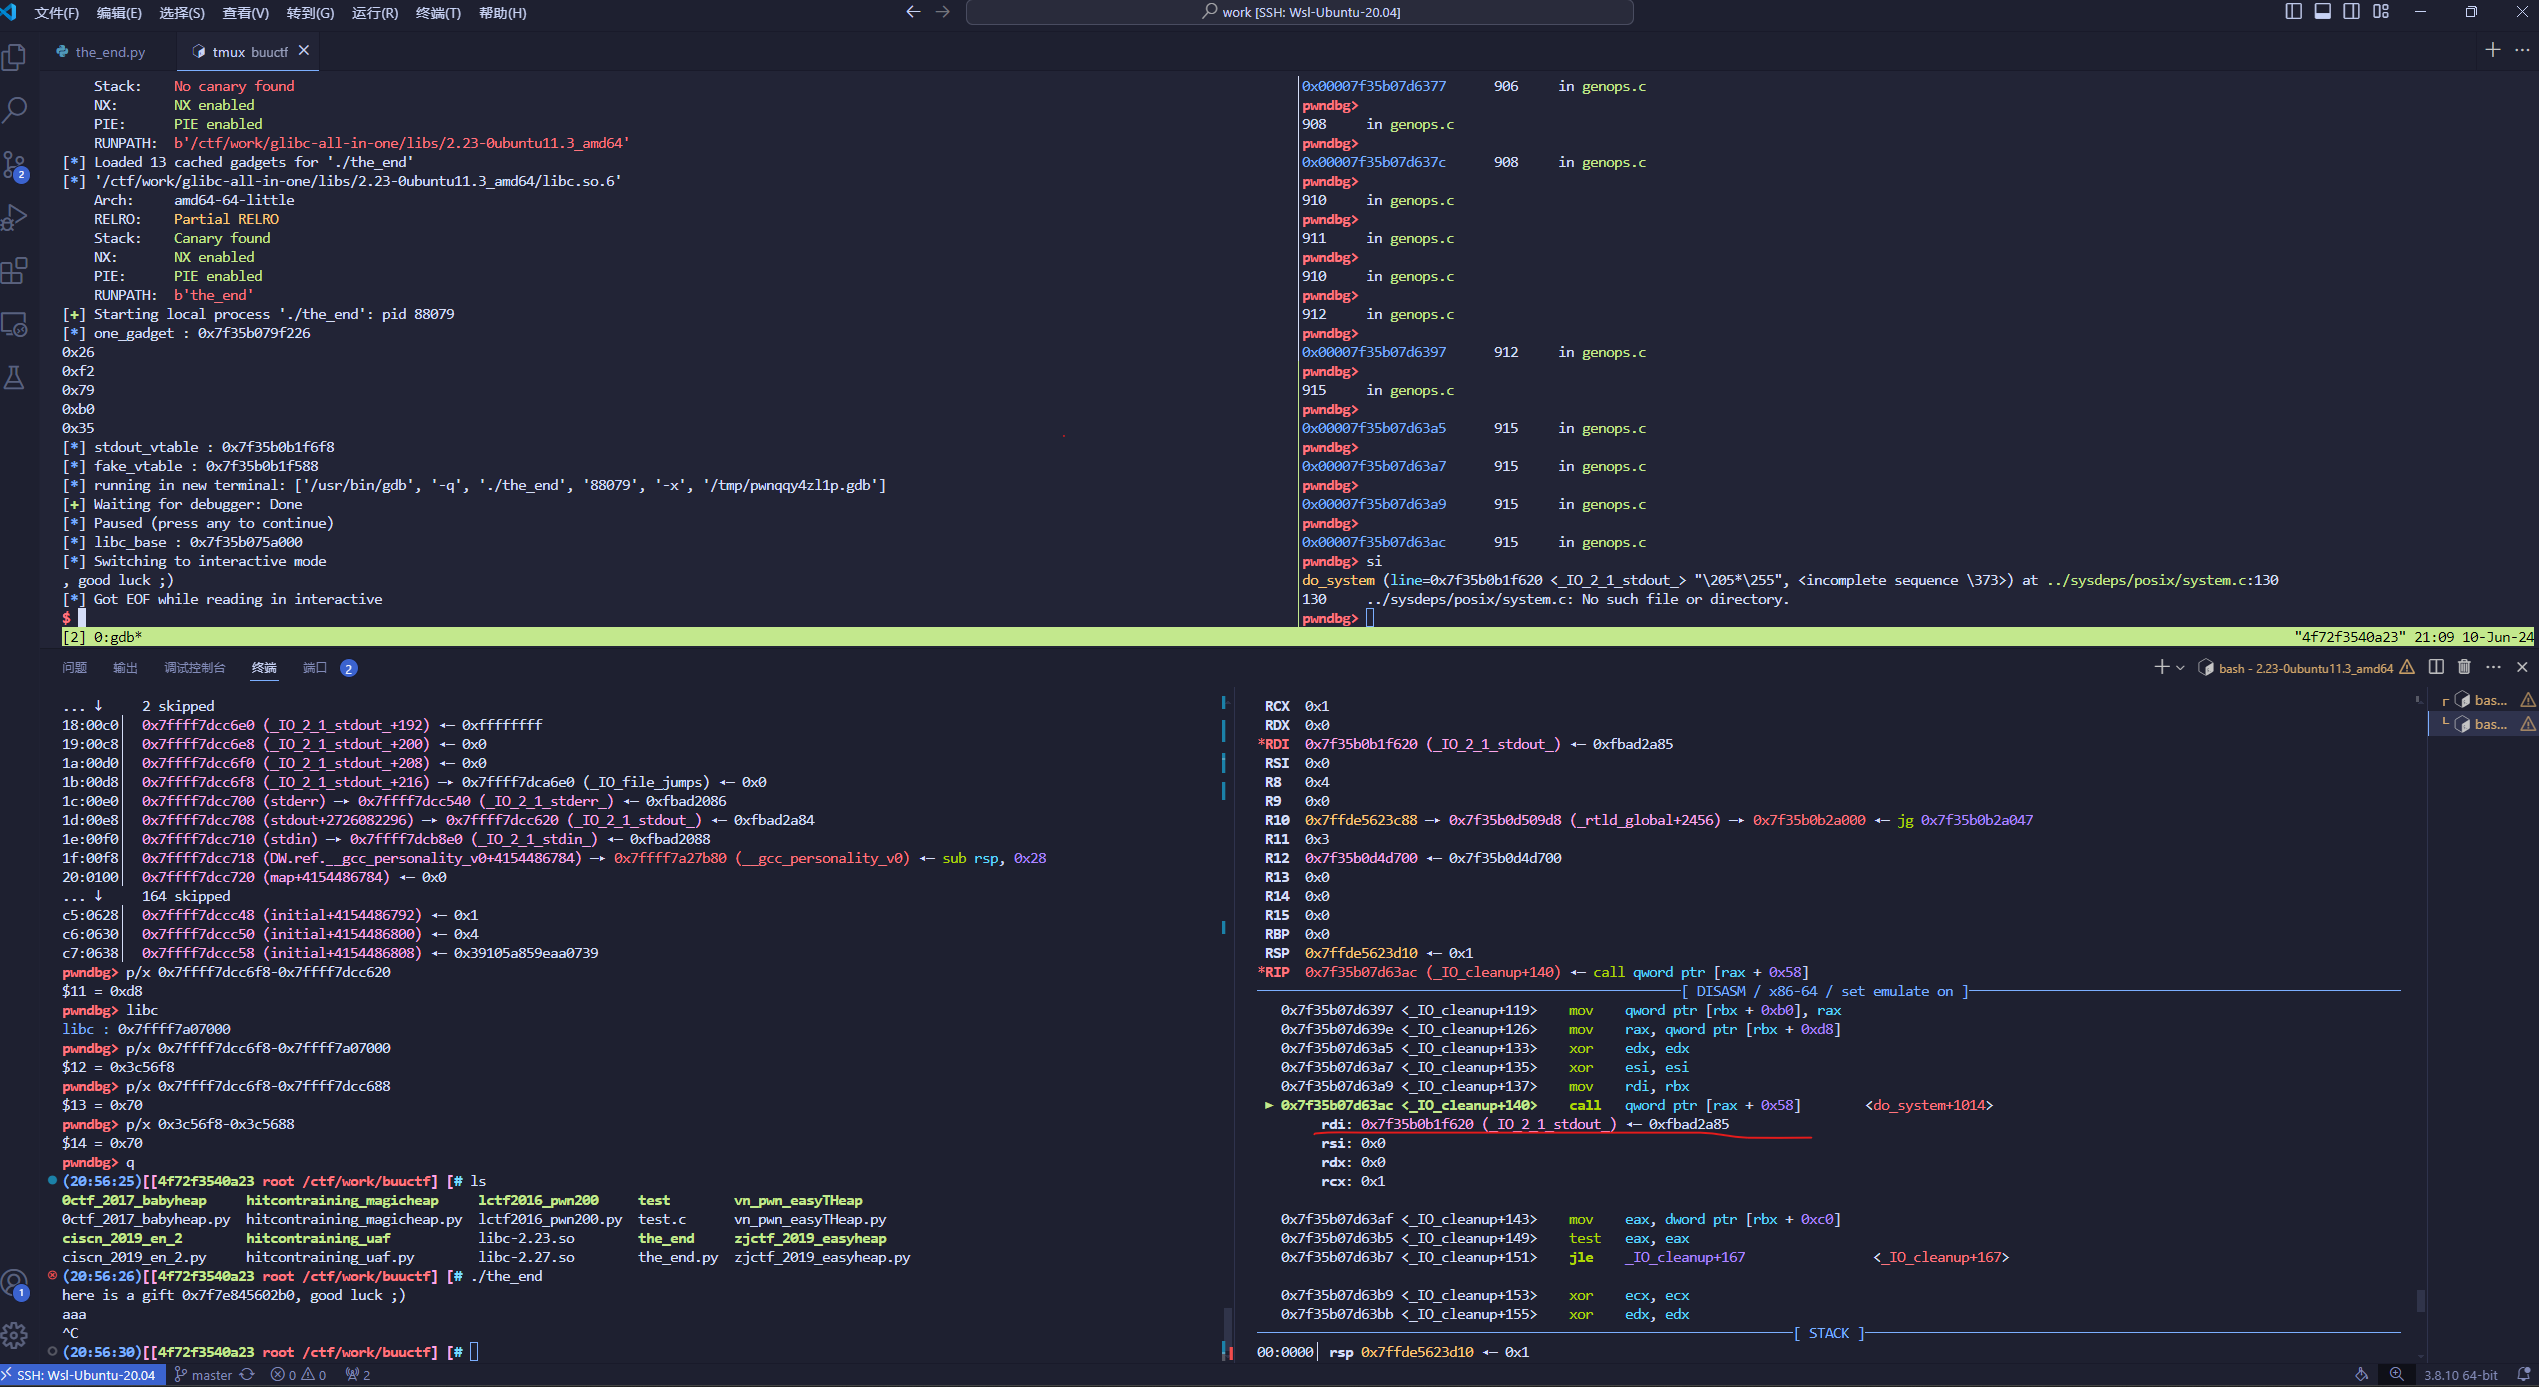Image resolution: width=2539 pixels, height=1387 pixels.
Task: Click the command center search box
Action: tap(1300, 12)
